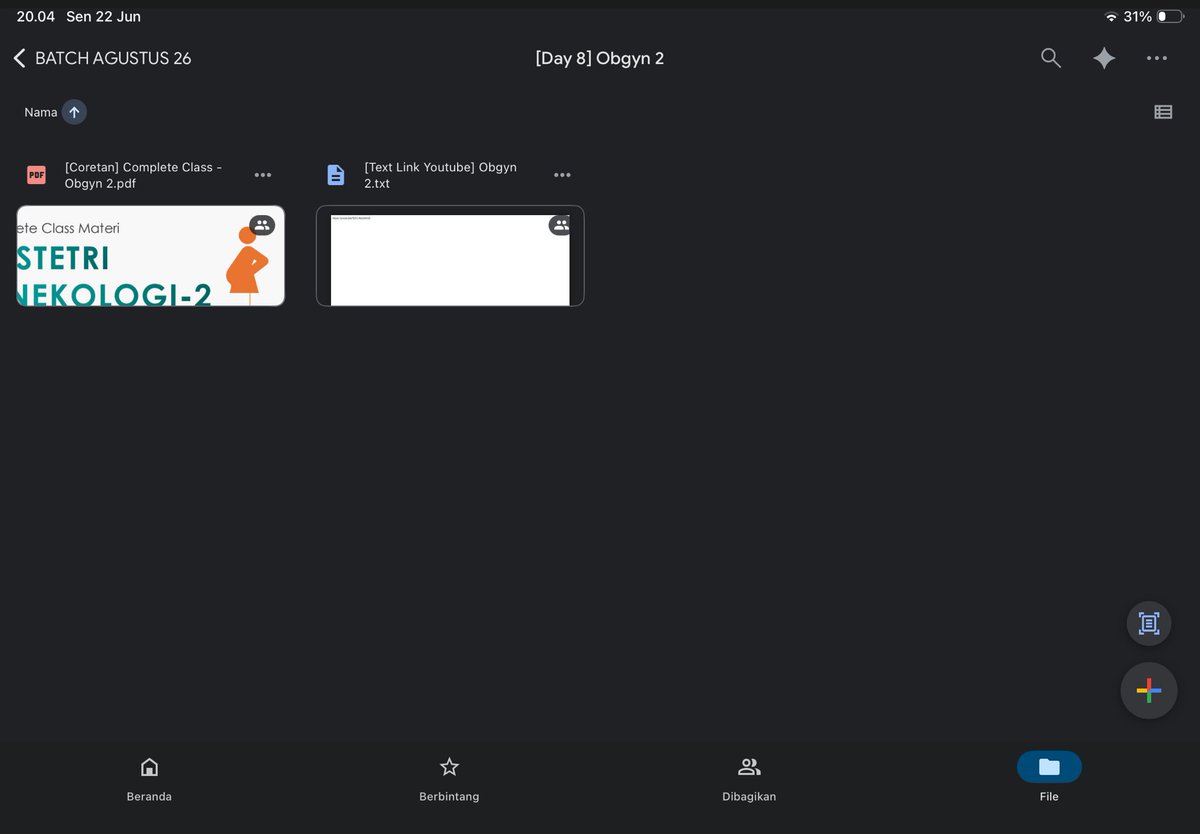Tap the 20.04 clock in status bar

coord(35,17)
